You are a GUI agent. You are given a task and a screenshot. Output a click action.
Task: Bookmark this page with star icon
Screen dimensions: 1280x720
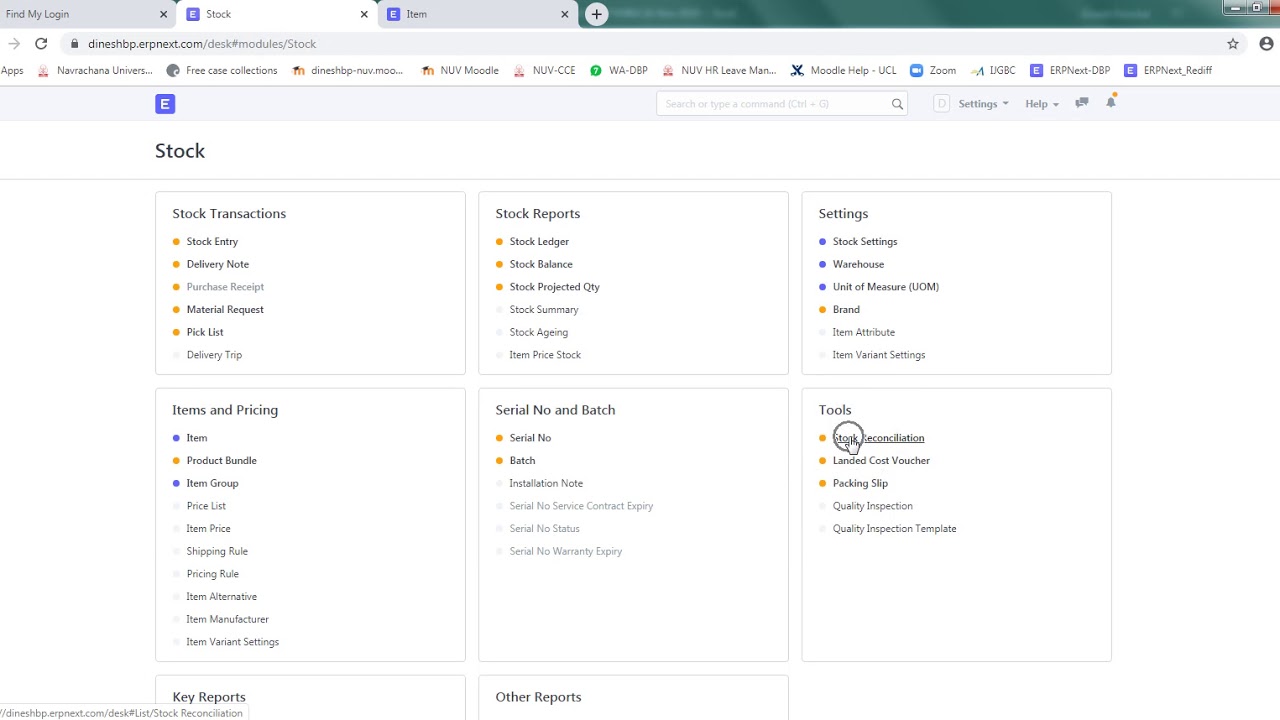point(1233,44)
